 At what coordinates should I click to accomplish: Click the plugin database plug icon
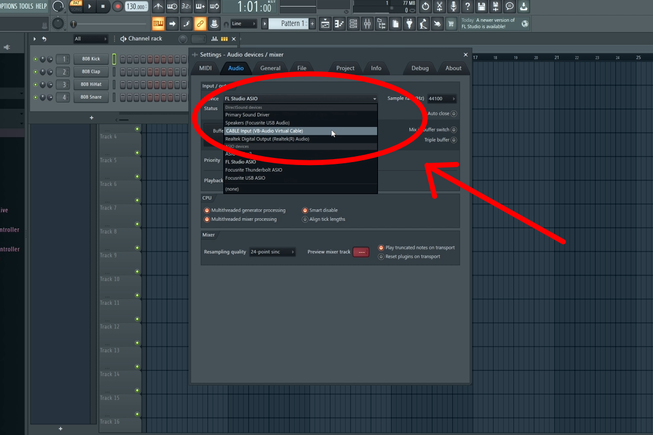409,24
